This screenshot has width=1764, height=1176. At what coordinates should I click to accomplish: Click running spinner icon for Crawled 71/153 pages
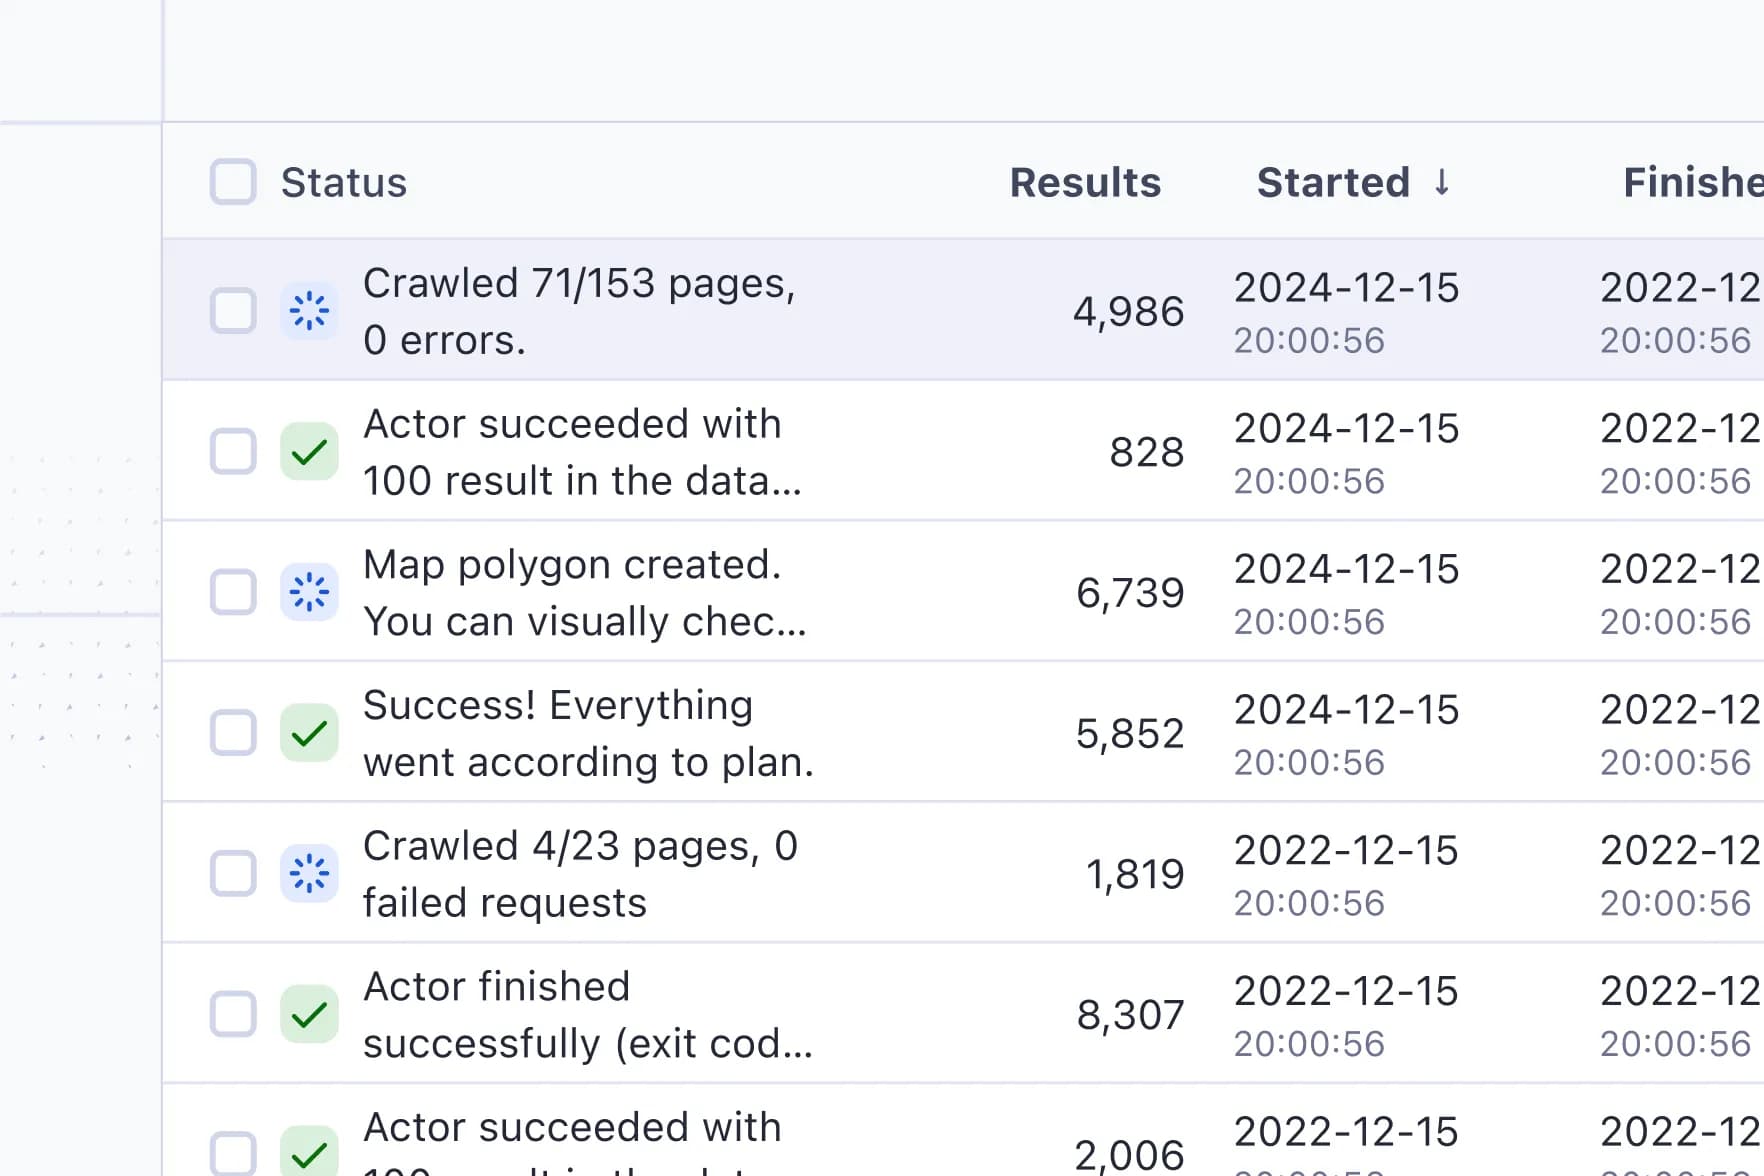[x=309, y=311]
